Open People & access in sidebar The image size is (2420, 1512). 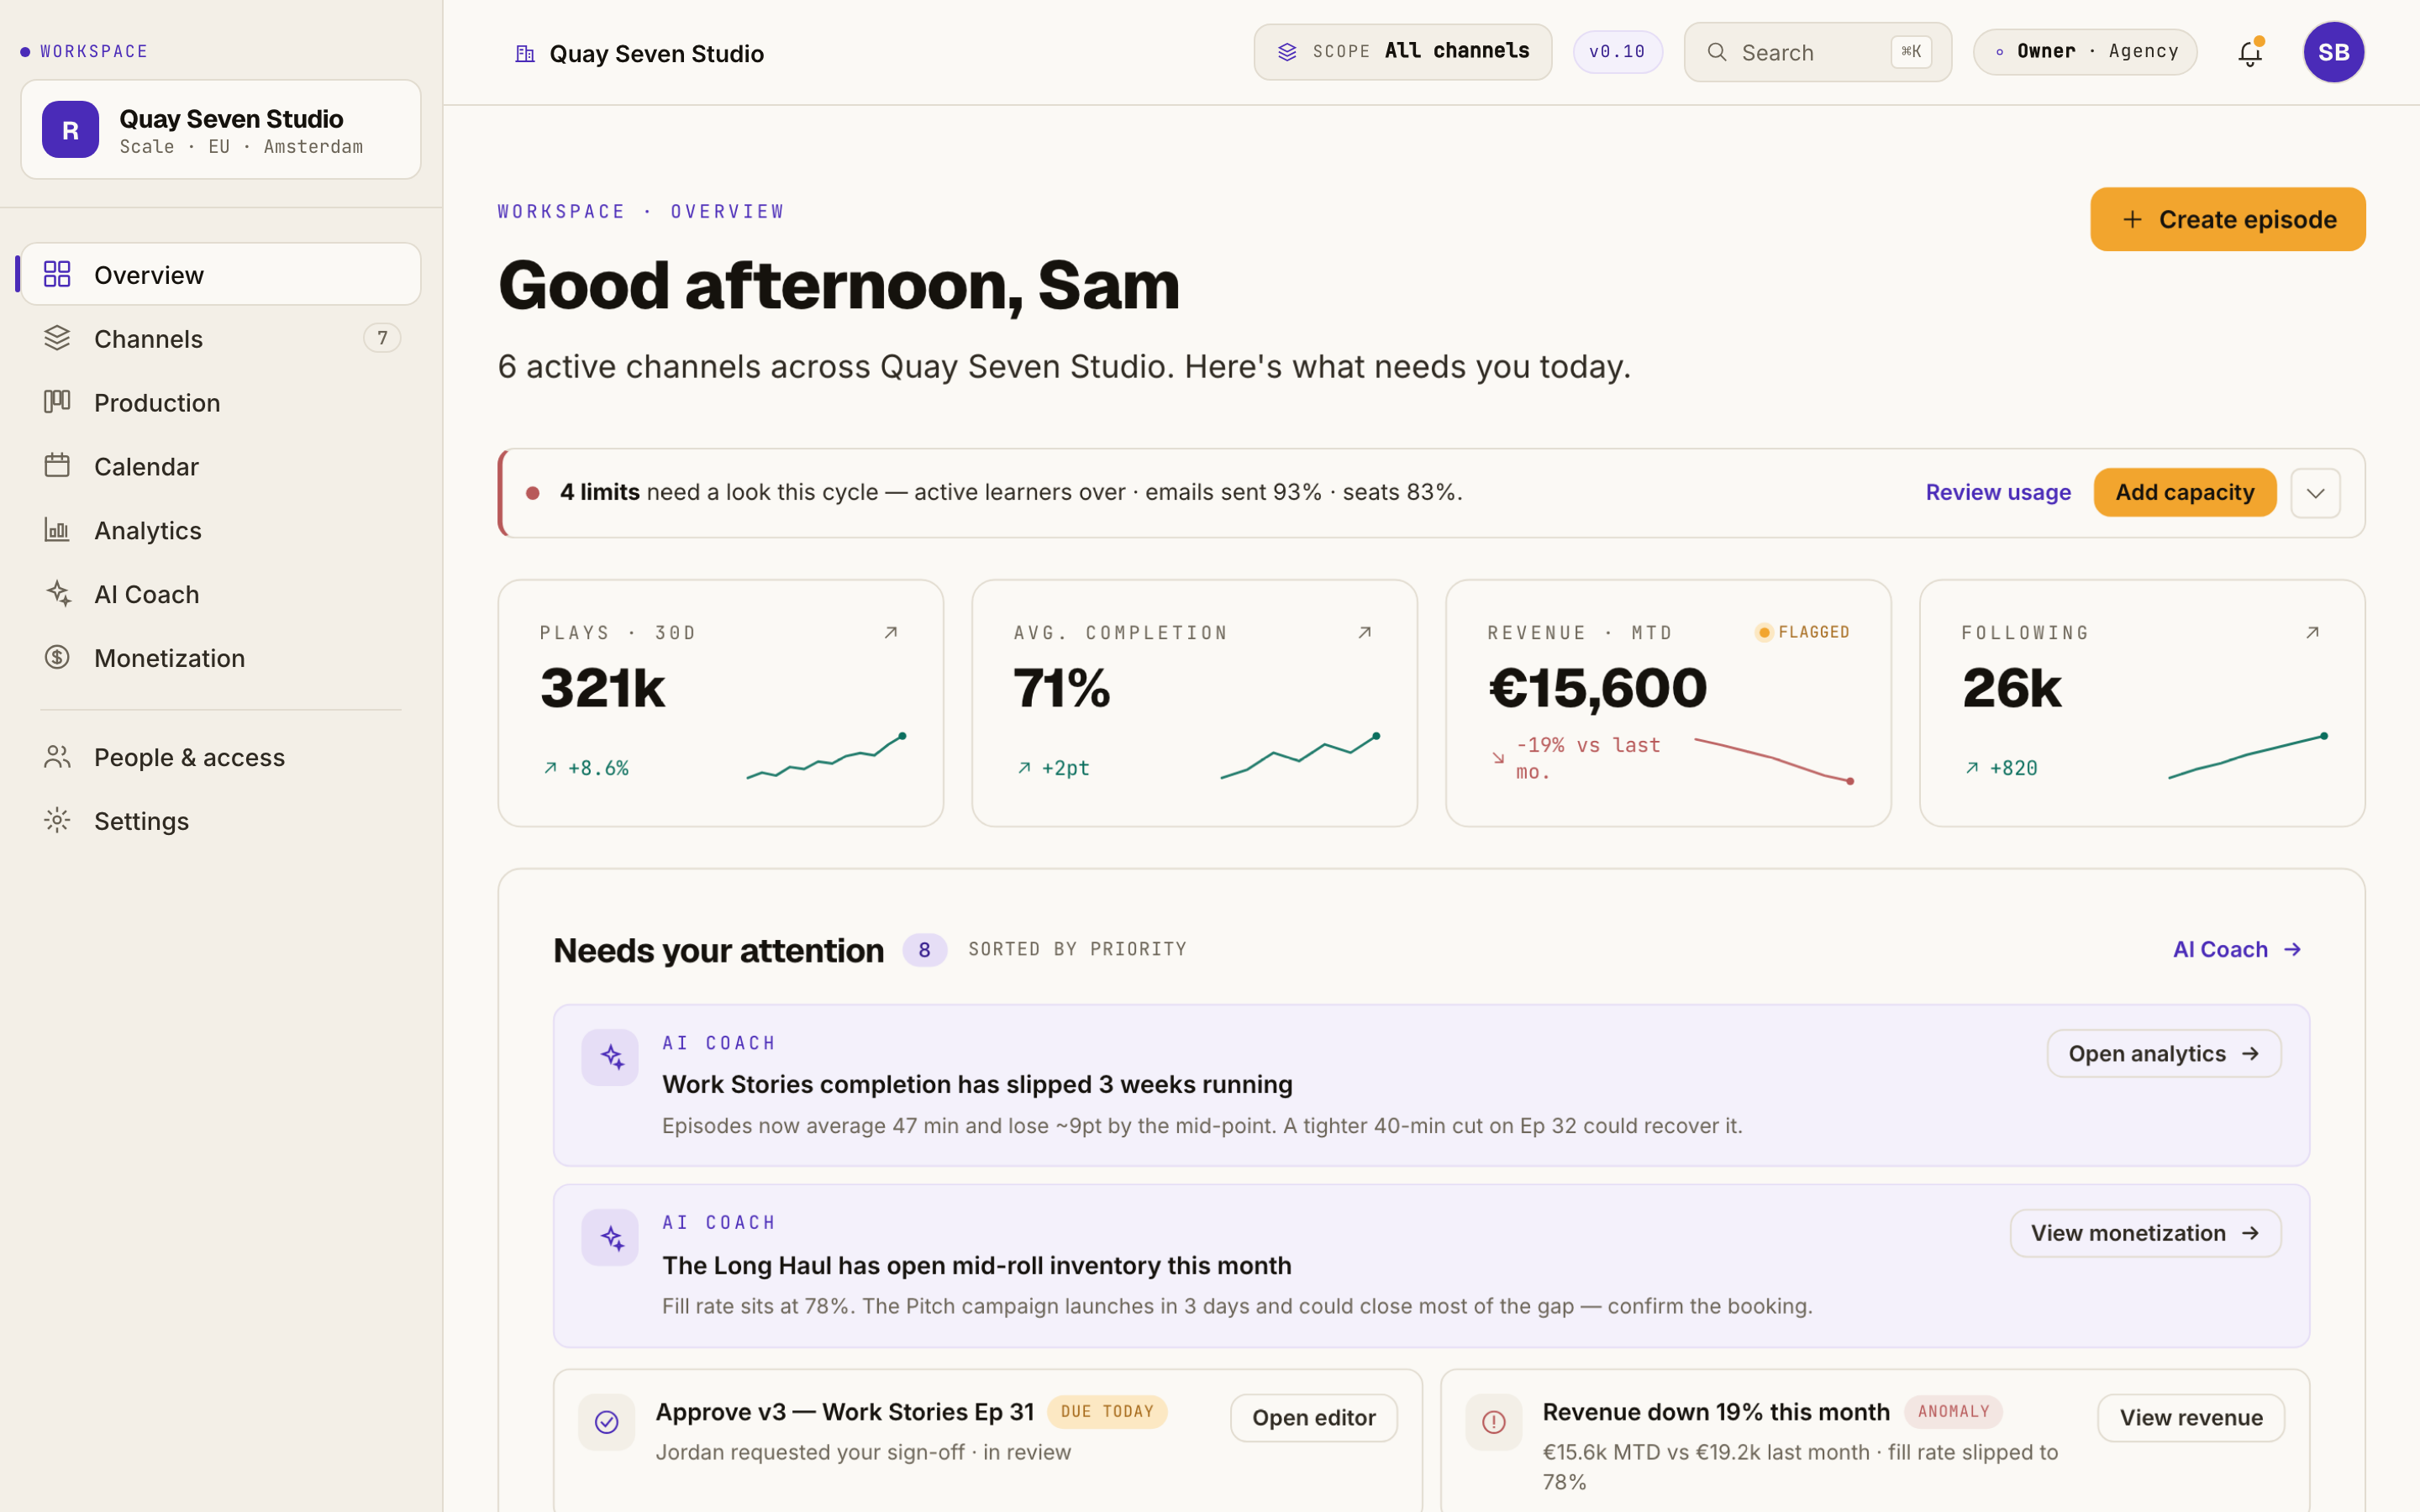[x=221, y=757]
